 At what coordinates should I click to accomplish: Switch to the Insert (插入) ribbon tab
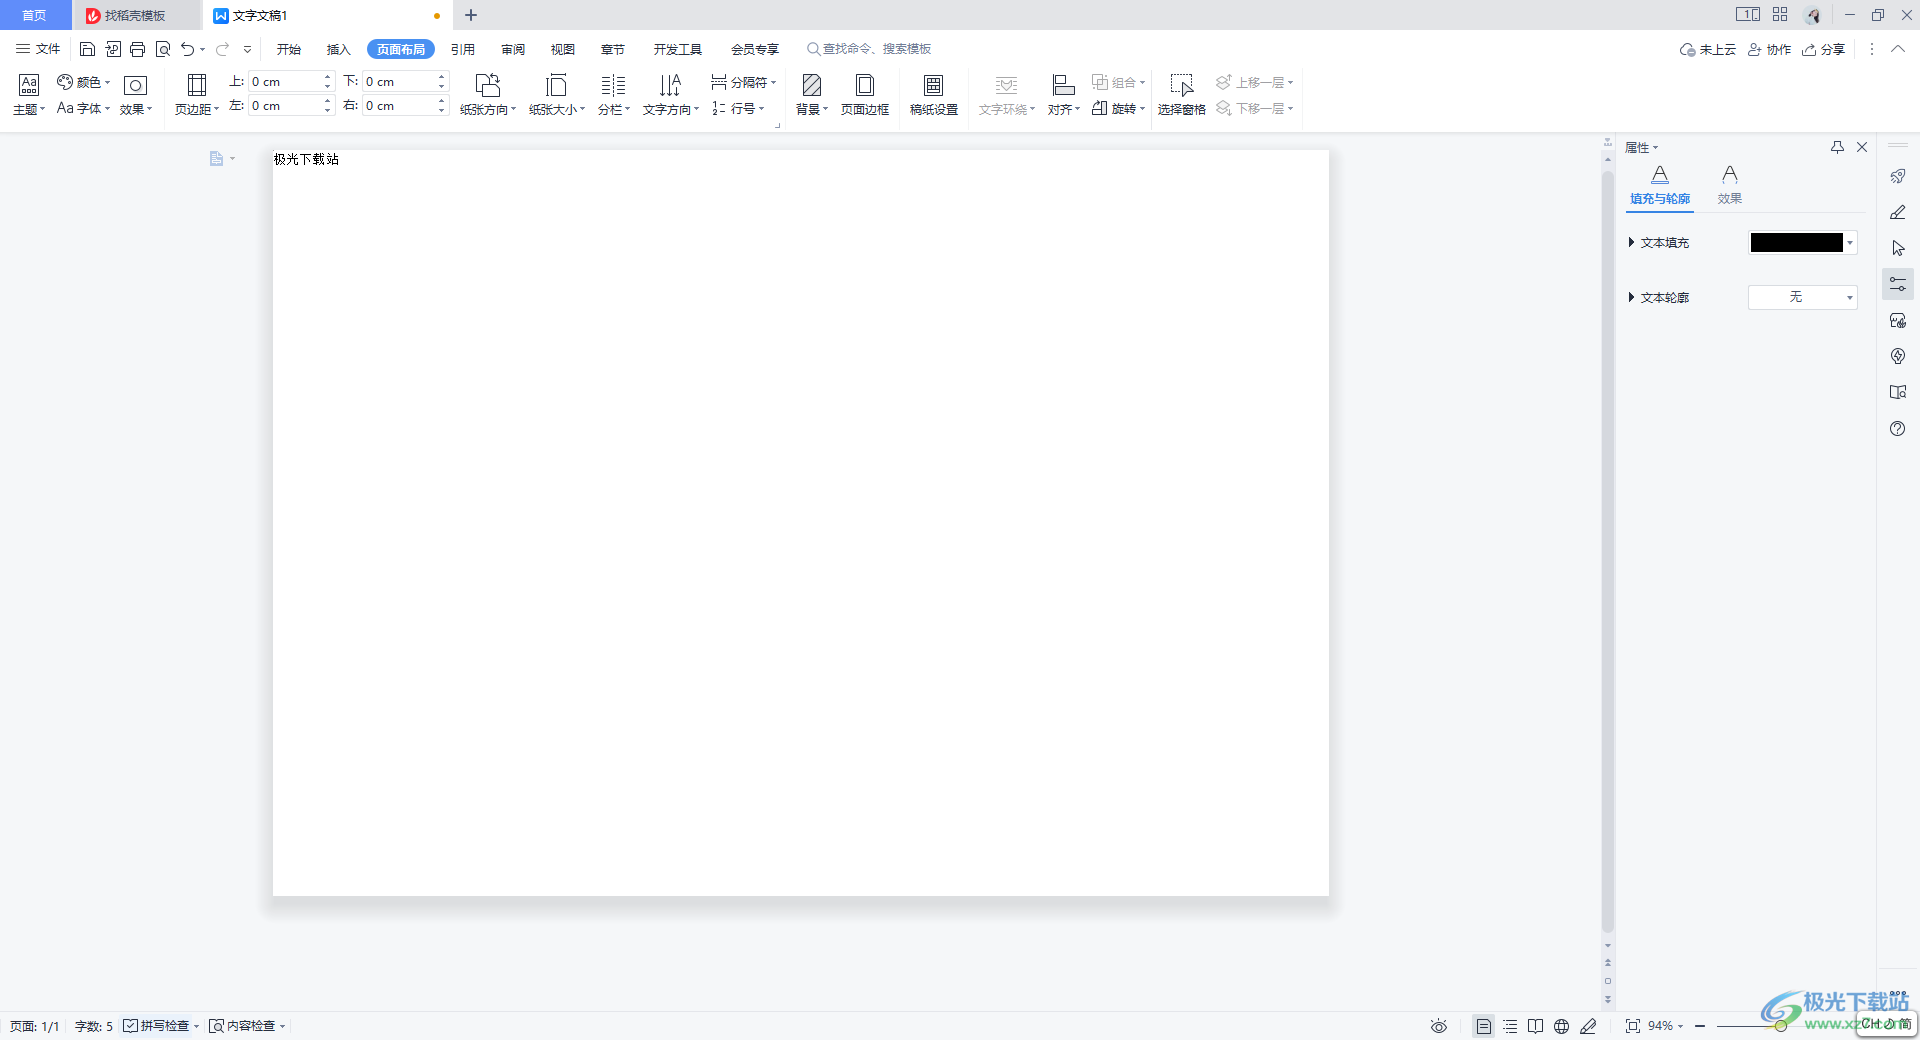(339, 49)
